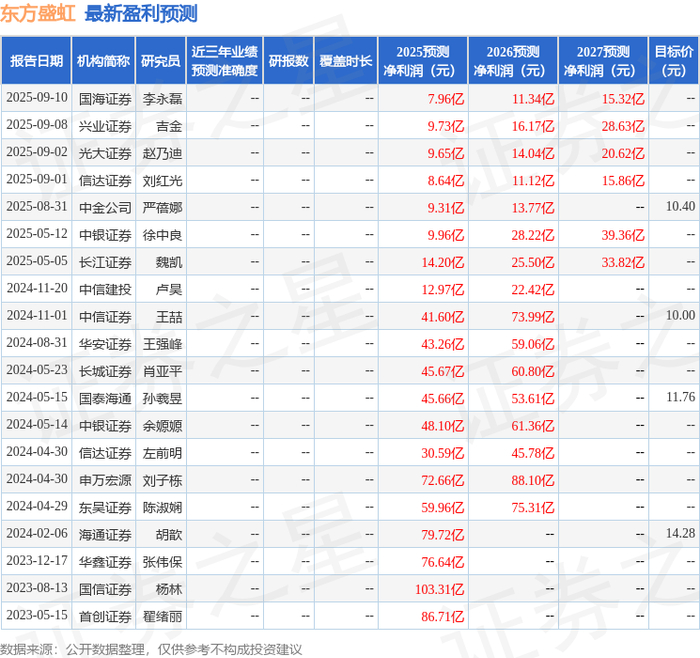Click institution 中金公司
Screen dimensions: 700x658
[x=105, y=208]
